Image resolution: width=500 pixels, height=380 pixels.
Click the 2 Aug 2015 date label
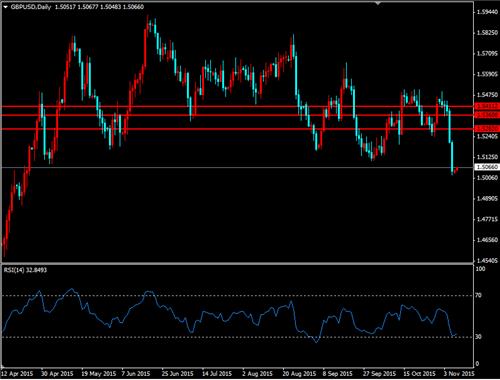(x=257, y=373)
